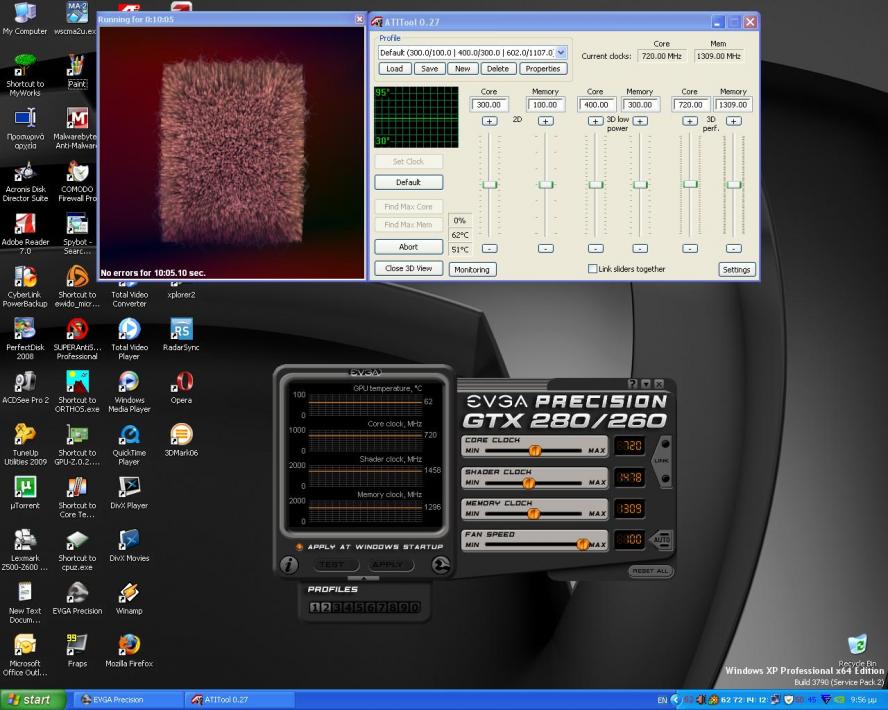The height and width of the screenshot is (710, 888).
Task: Open the Windows Start menu
Action: pyautogui.click(x=33, y=700)
